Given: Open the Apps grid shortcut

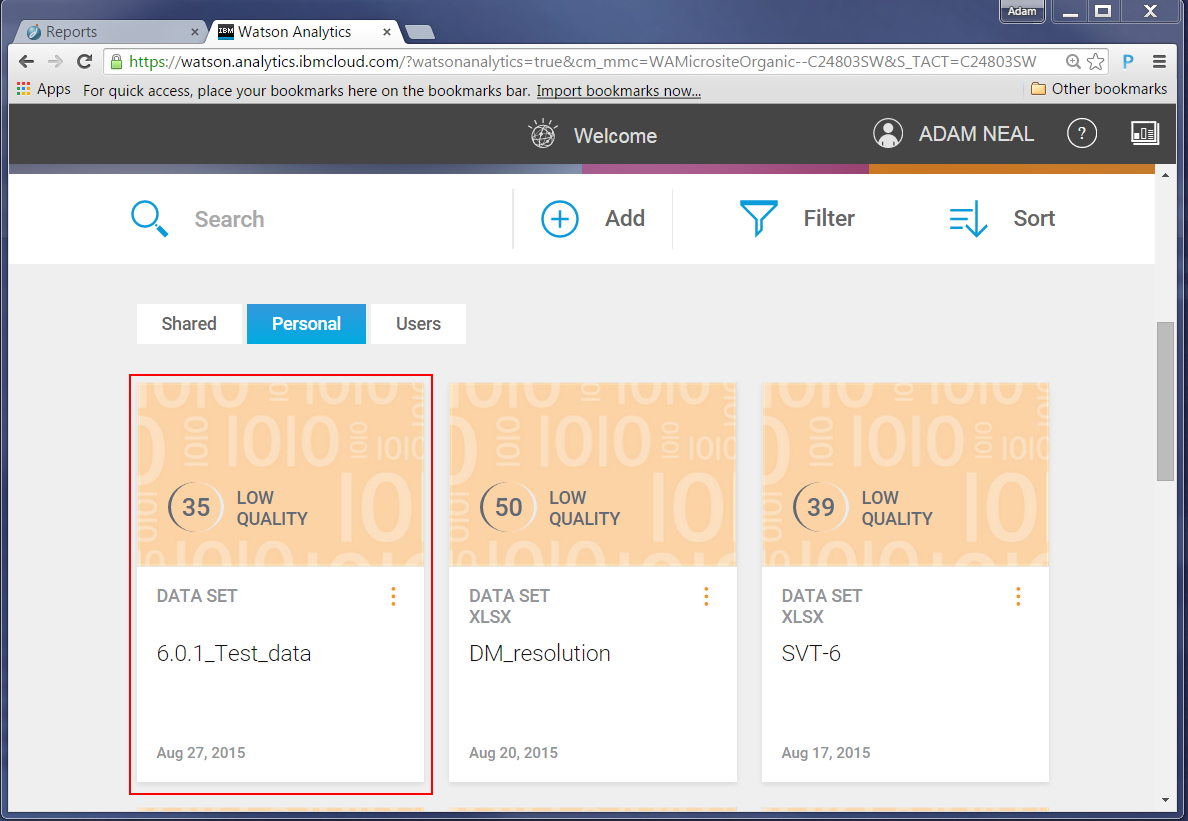Looking at the screenshot, I should coord(44,89).
